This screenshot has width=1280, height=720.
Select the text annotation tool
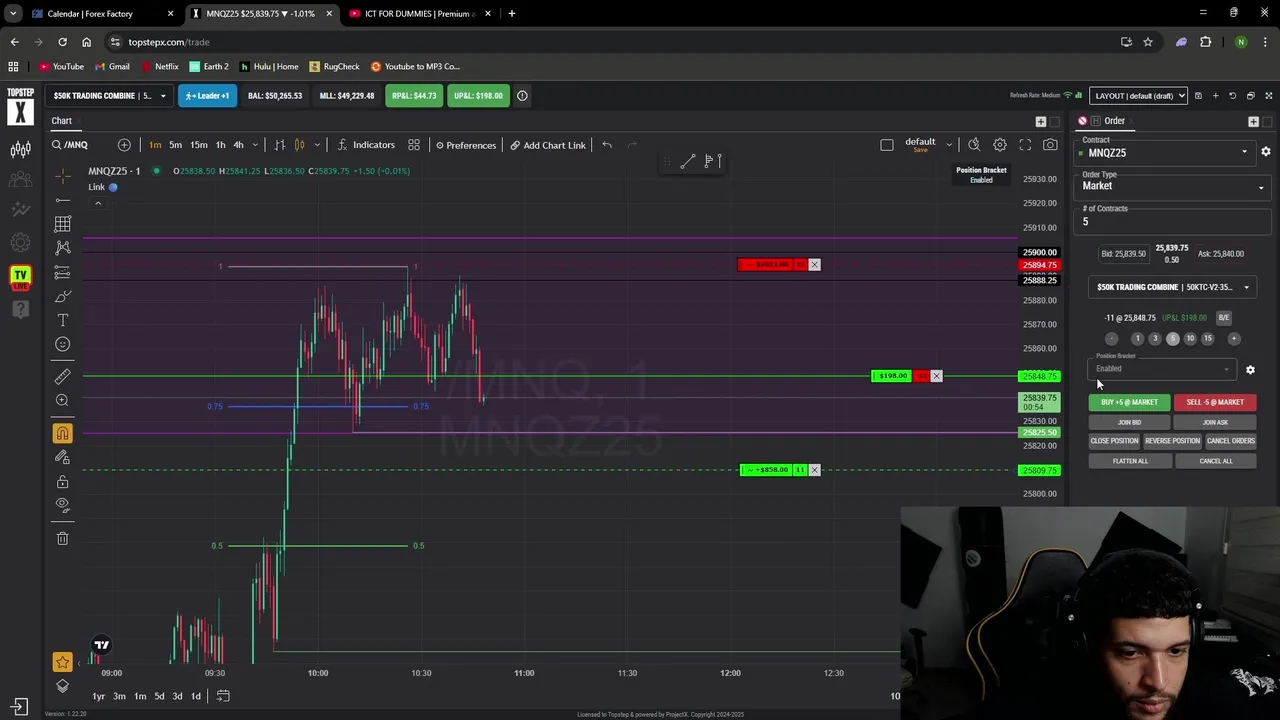[x=63, y=320]
